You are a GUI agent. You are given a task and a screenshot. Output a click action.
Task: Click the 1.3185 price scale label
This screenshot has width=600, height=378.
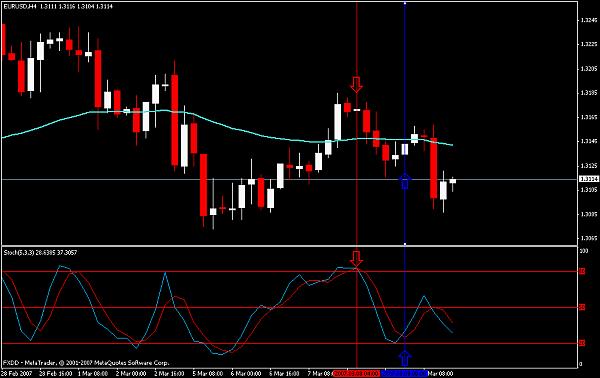click(x=589, y=93)
